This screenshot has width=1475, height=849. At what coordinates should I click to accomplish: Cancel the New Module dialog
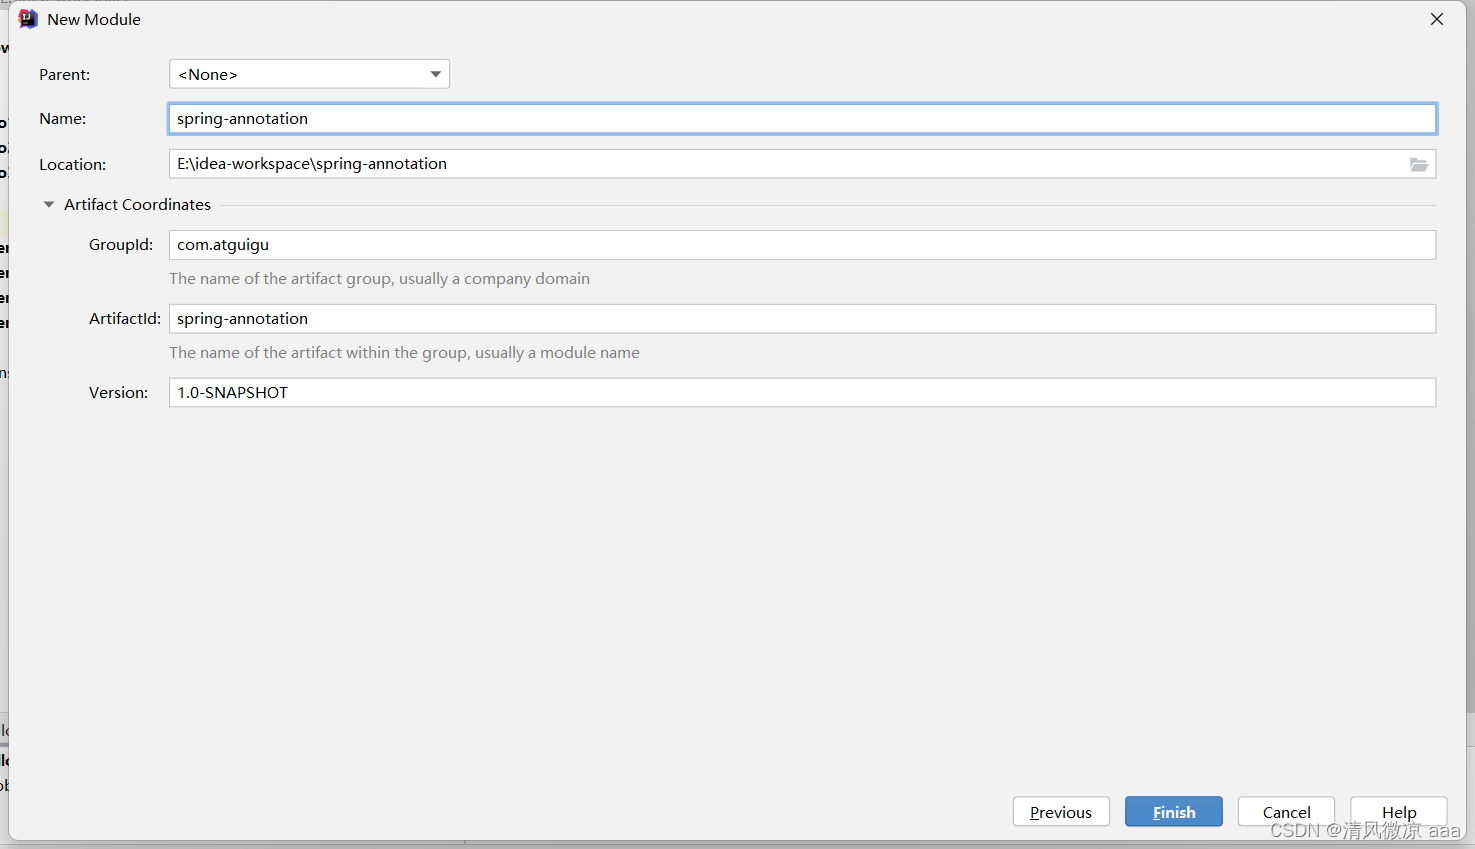coord(1286,812)
